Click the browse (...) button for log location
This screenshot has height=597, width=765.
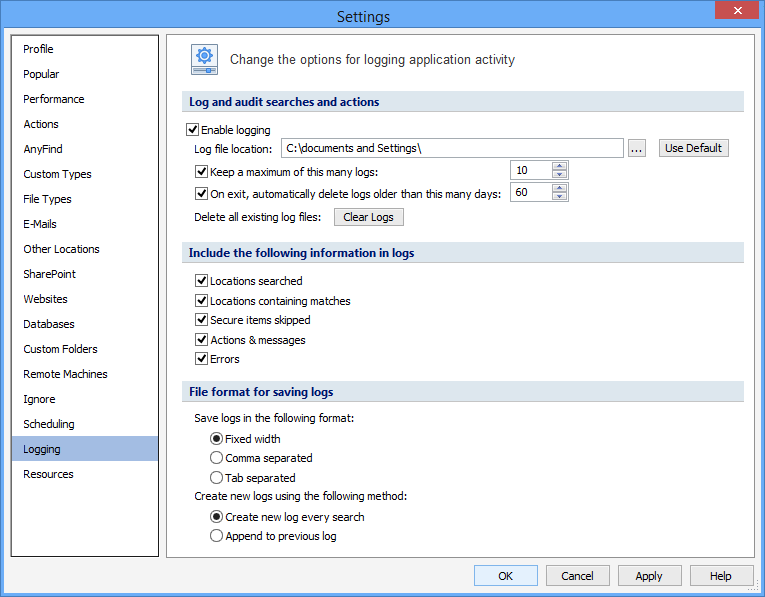click(x=637, y=148)
